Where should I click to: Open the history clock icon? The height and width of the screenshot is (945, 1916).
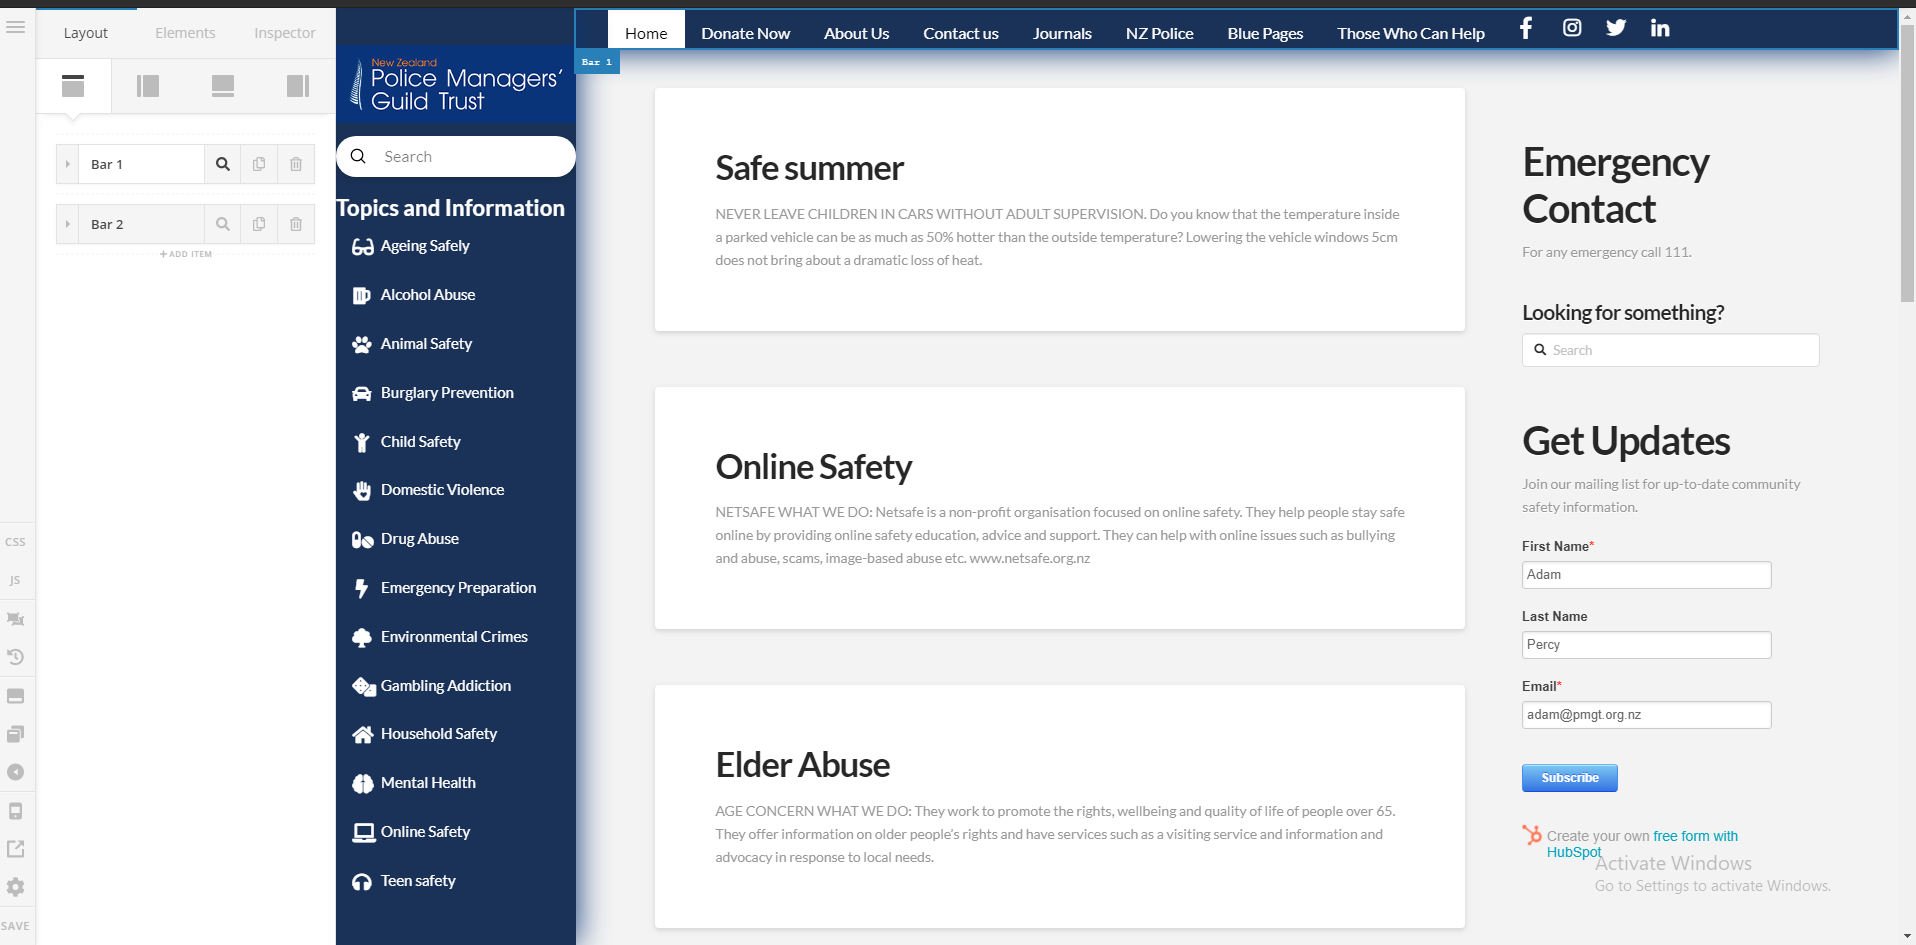coord(15,657)
